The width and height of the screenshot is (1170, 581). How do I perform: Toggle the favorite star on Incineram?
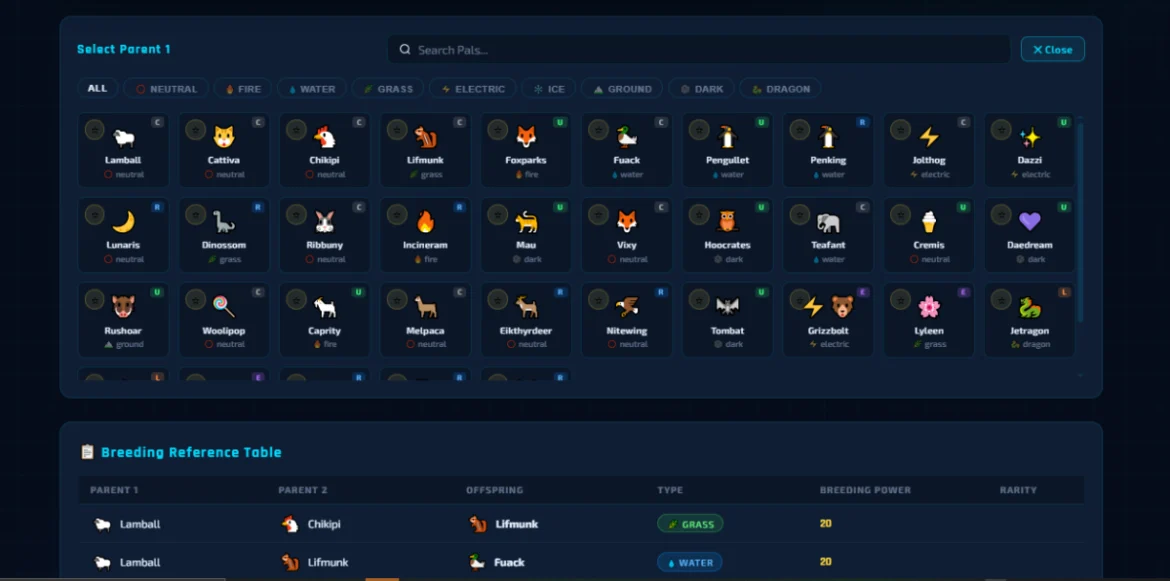coord(396,214)
